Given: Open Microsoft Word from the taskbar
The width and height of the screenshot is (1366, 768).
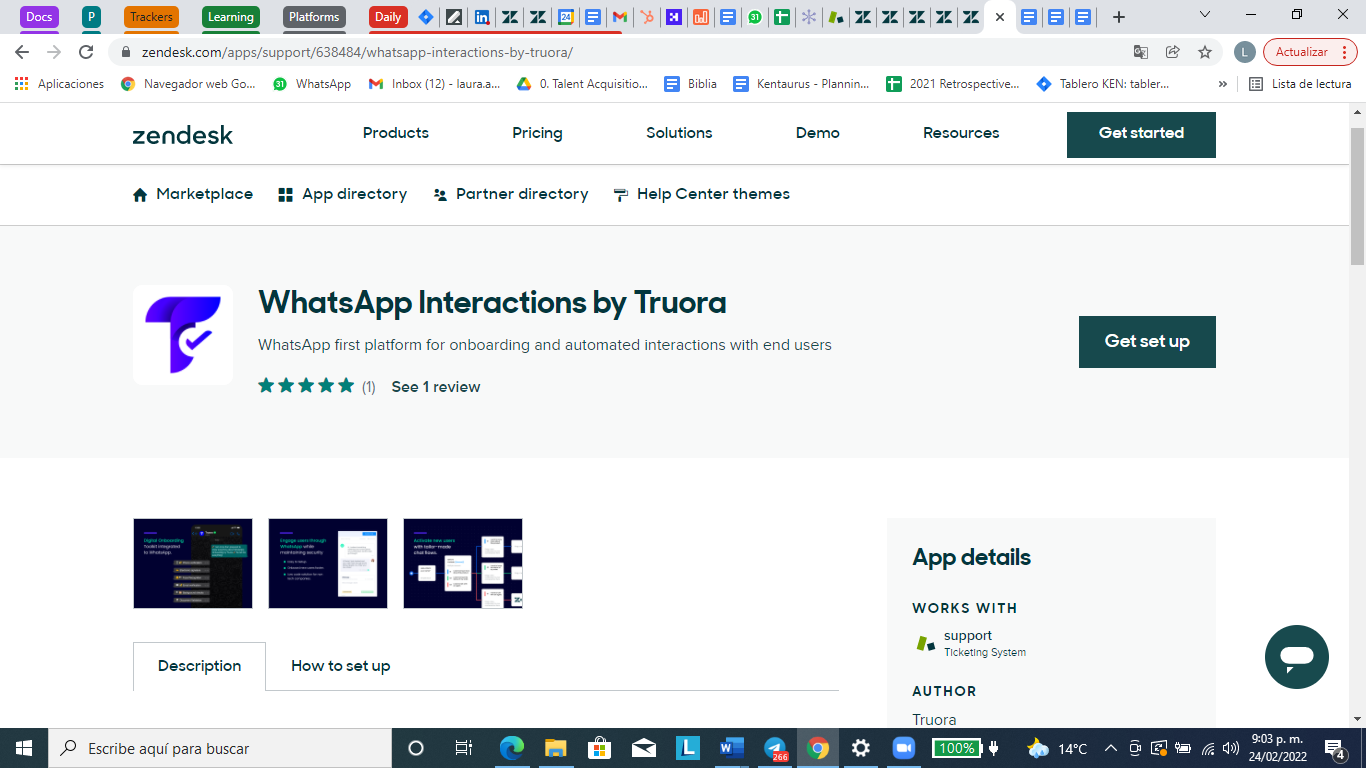Looking at the screenshot, I should coord(732,748).
